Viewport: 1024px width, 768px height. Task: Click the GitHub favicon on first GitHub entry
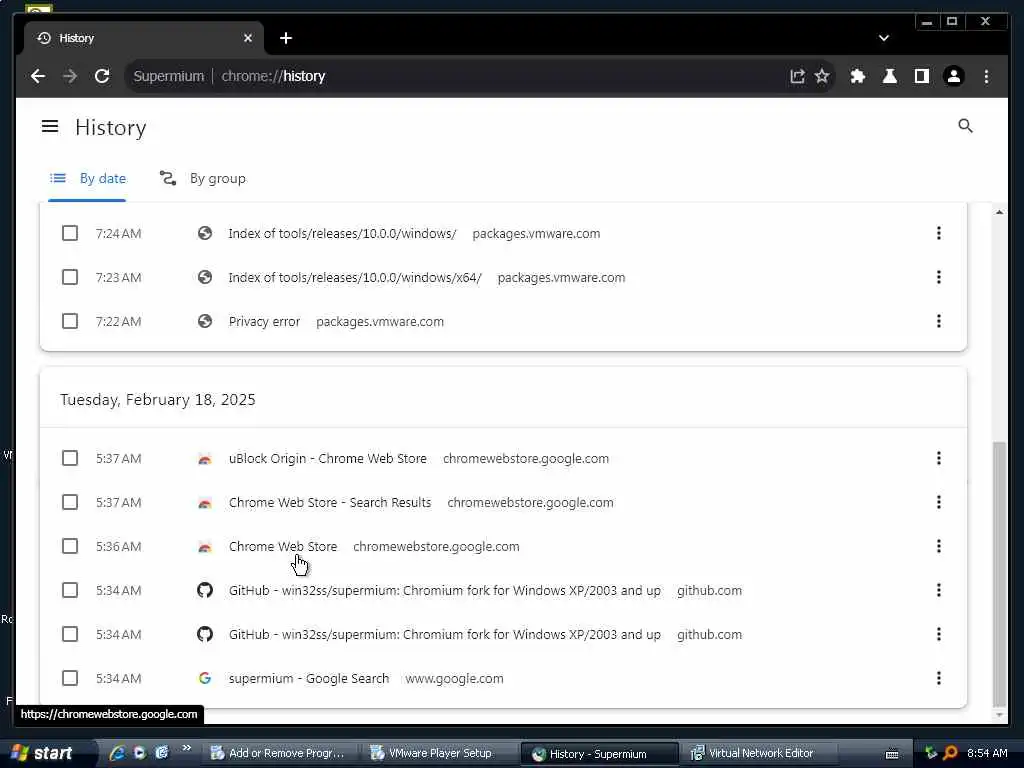pyautogui.click(x=205, y=590)
